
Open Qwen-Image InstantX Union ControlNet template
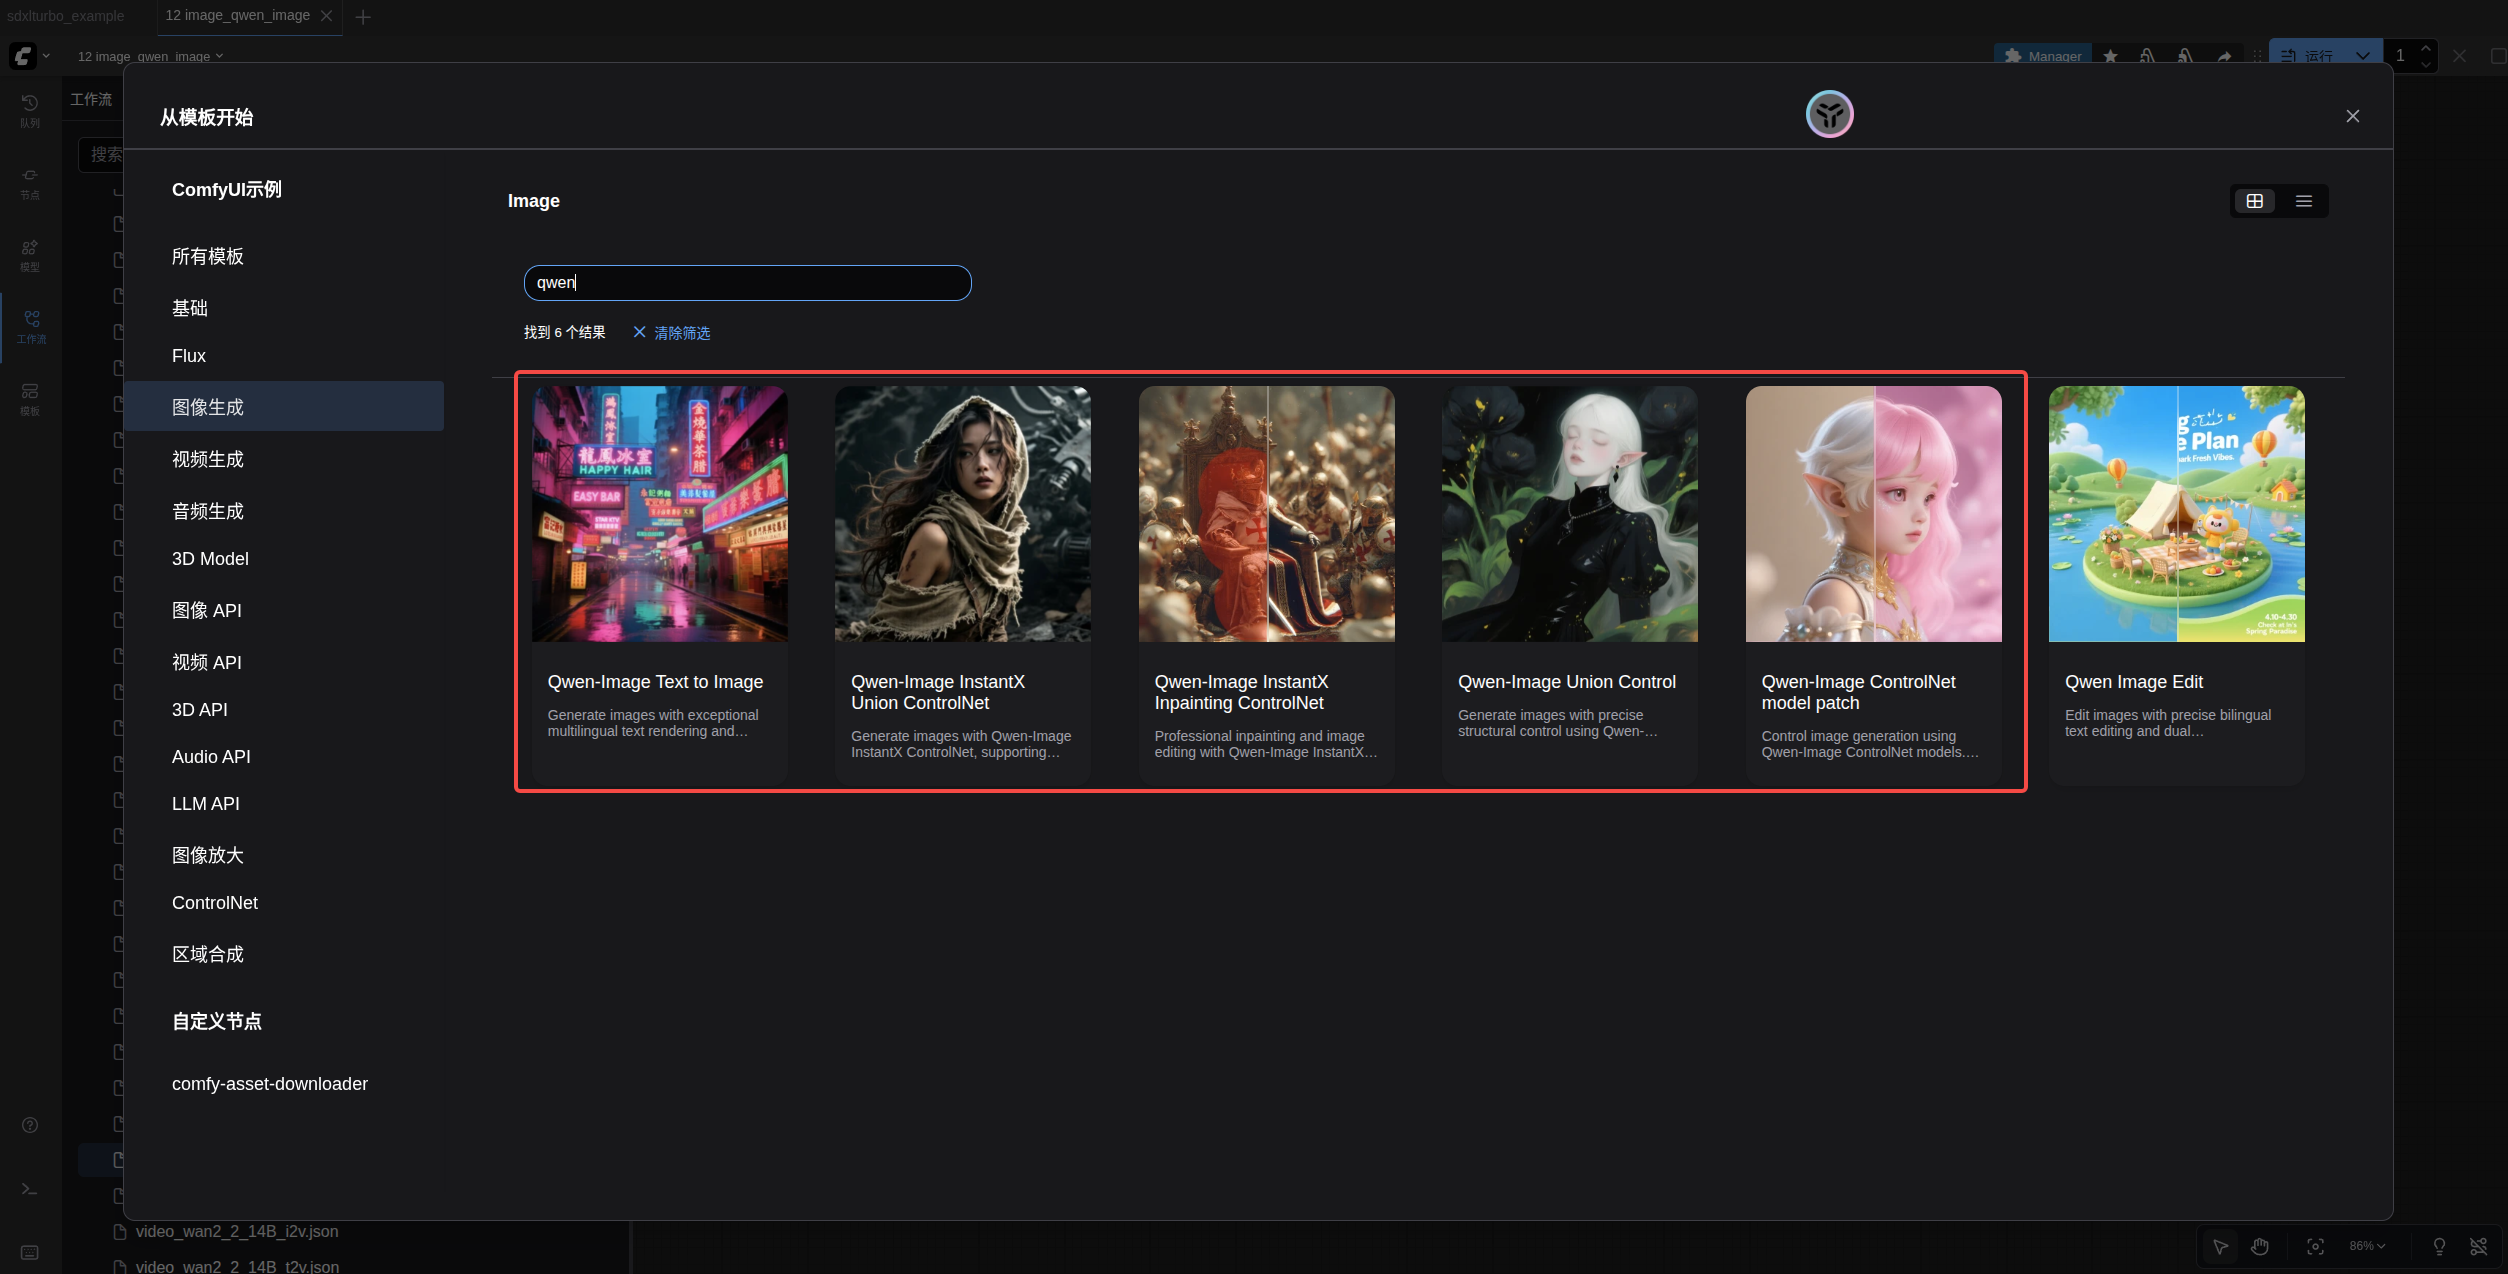[x=963, y=584]
